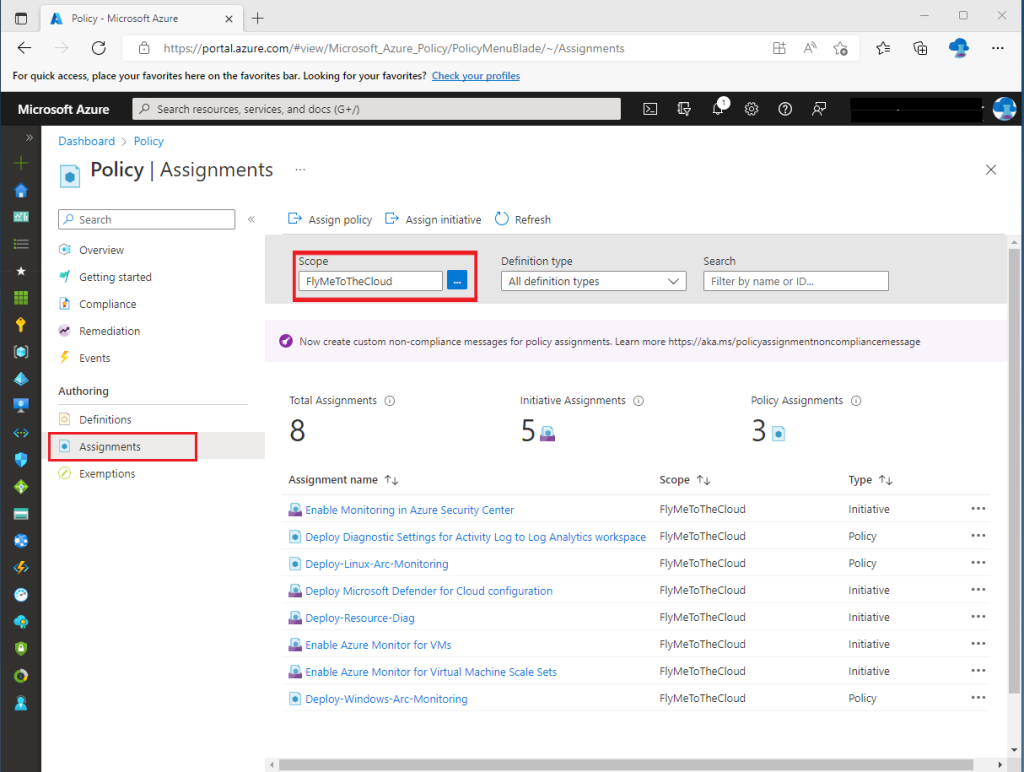The height and width of the screenshot is (772, 1024).
Task: Expand the collapsed Azure left sidebar
Action: [x=29, y=138]
